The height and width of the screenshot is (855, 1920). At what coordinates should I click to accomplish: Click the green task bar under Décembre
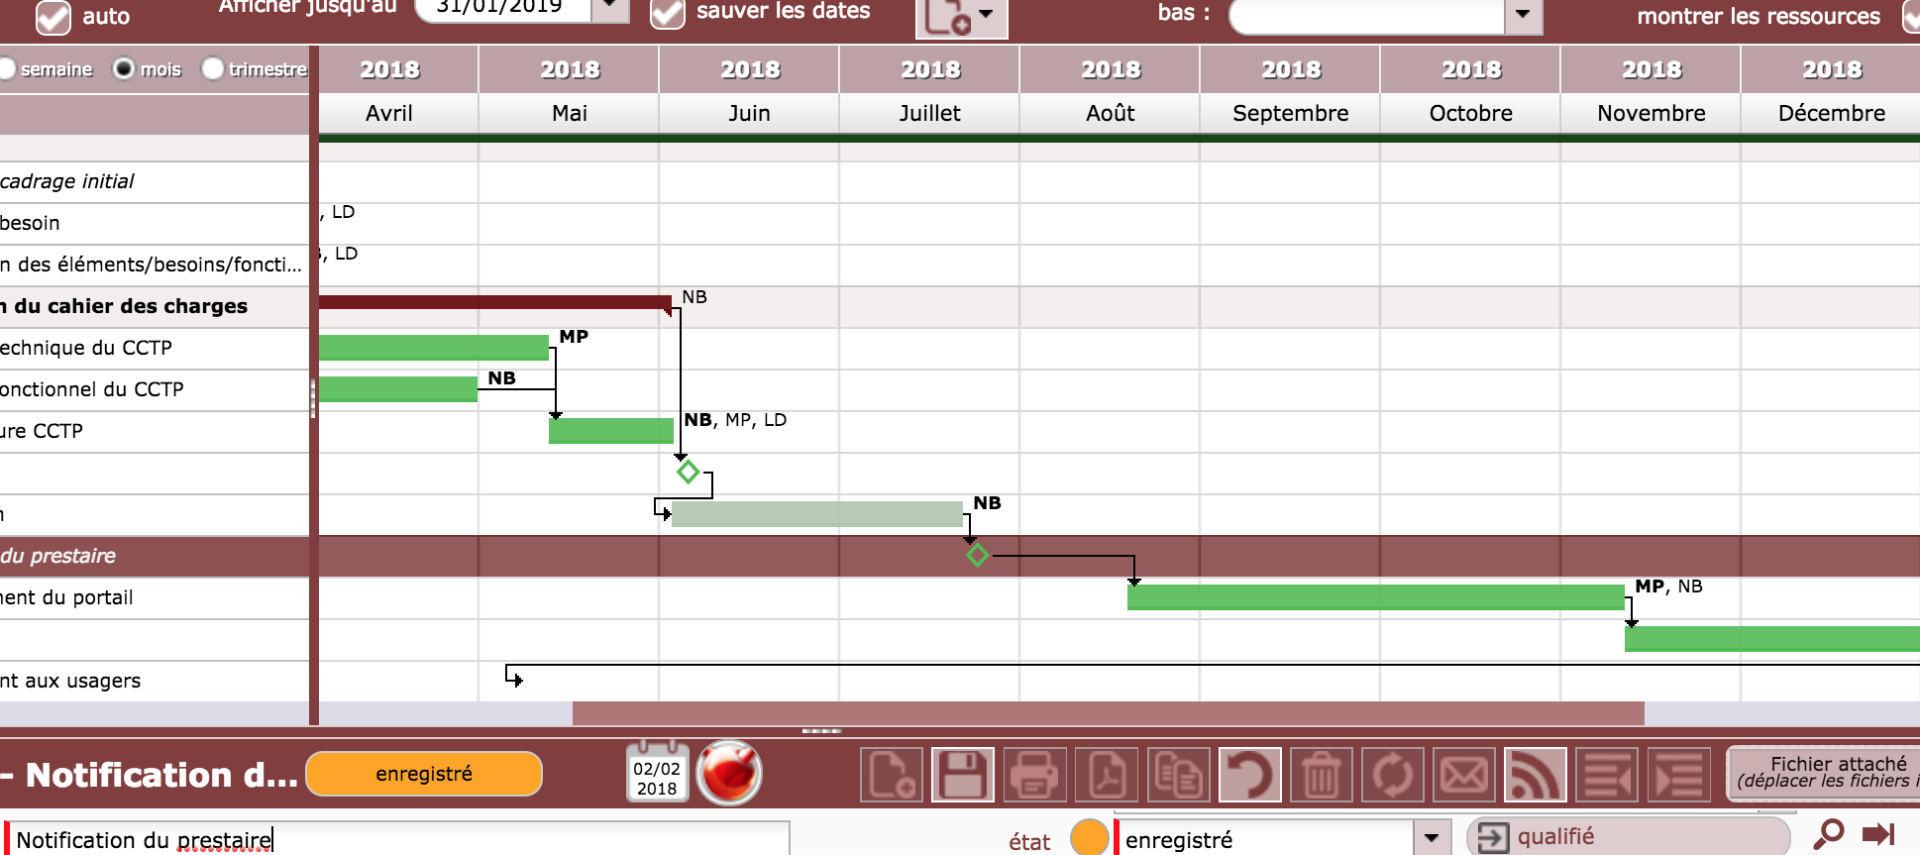[x=1772, y=639]
